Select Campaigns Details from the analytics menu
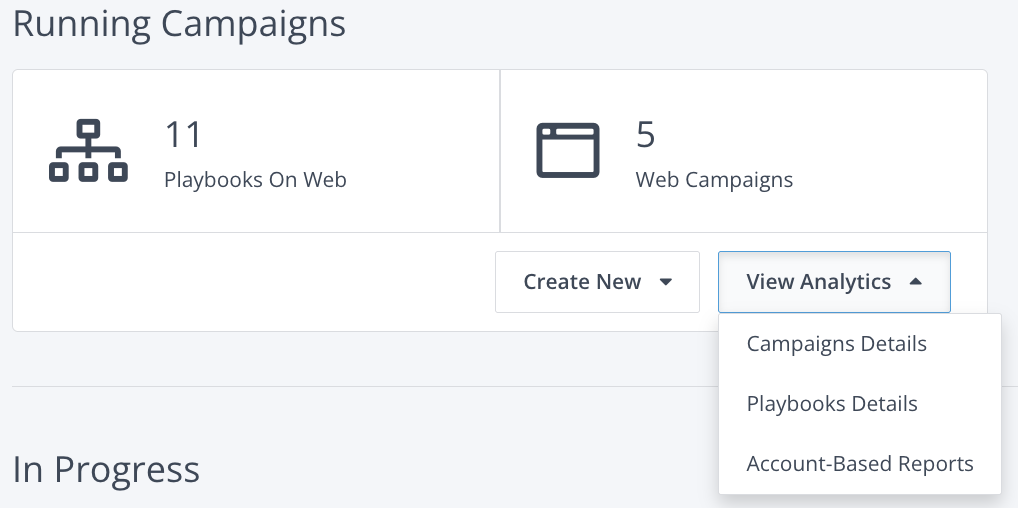This screenshot has width=1018, height=508. (x=836, y=344)
